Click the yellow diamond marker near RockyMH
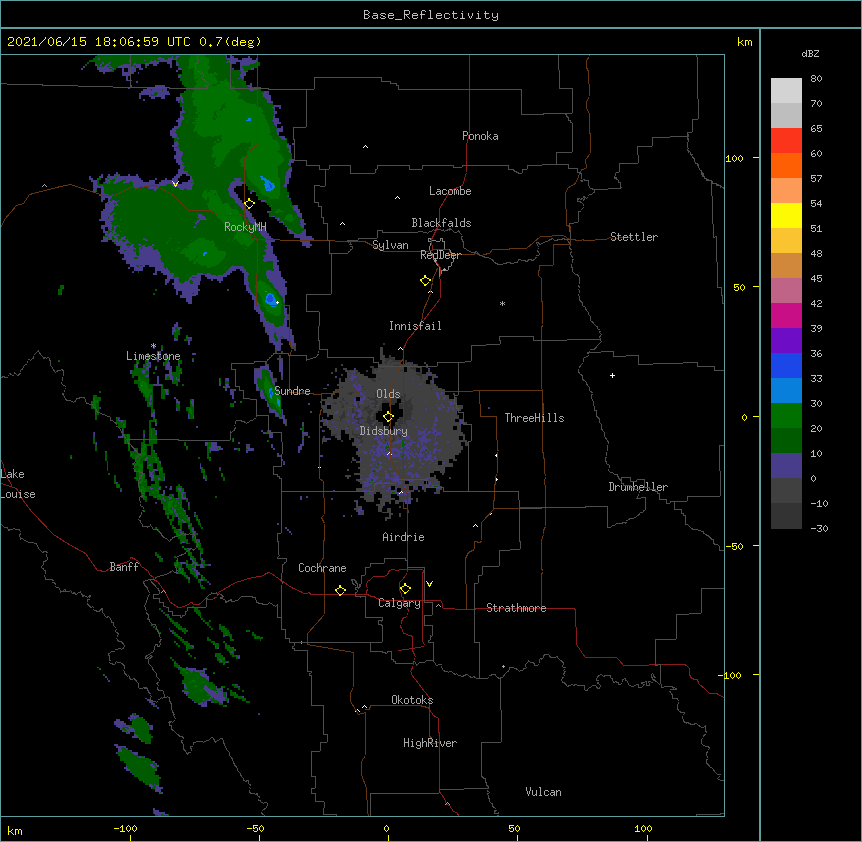 [x=249, y=204]
